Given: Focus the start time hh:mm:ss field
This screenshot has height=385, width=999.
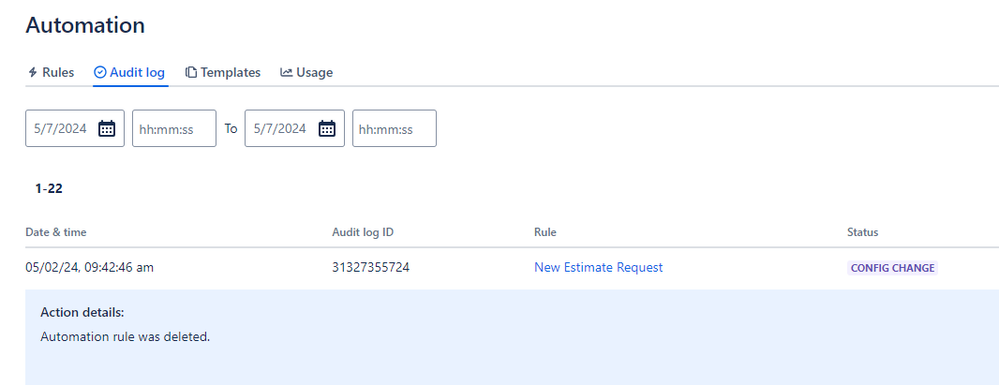Looking at the screenshot, I should click(174, 128).
